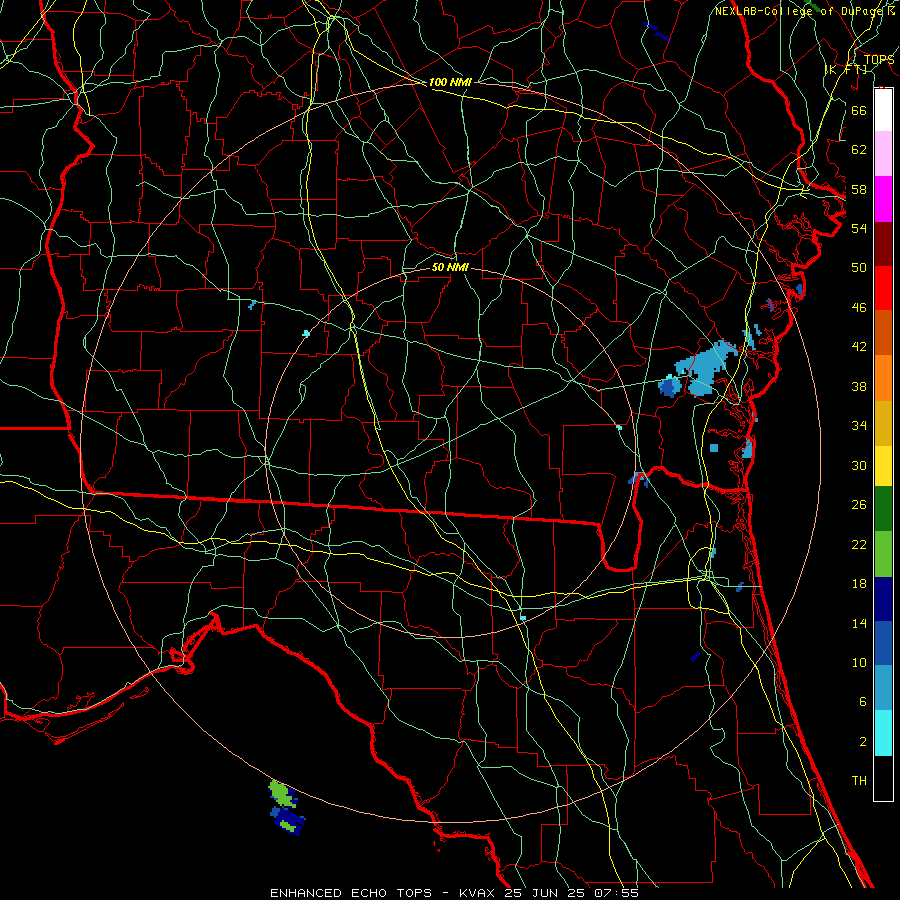Click the legend value '26'
The image size is (900, 900).
(x=859, y=505)
